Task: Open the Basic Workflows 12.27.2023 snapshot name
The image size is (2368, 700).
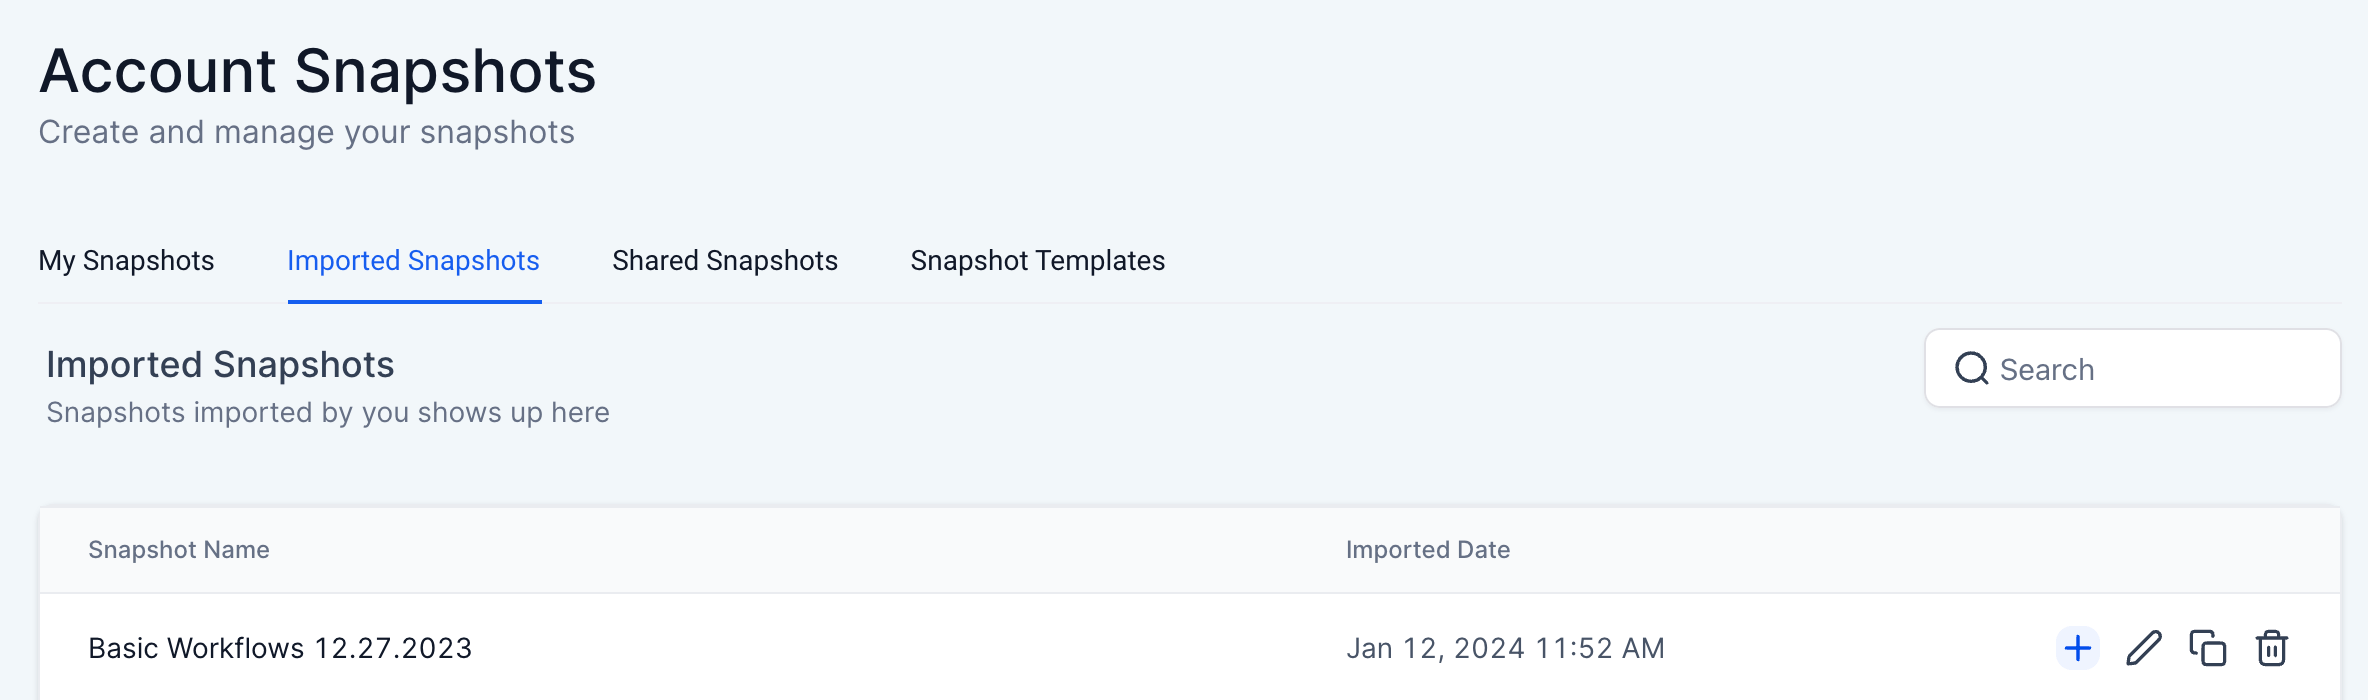Action: [280, 648]
